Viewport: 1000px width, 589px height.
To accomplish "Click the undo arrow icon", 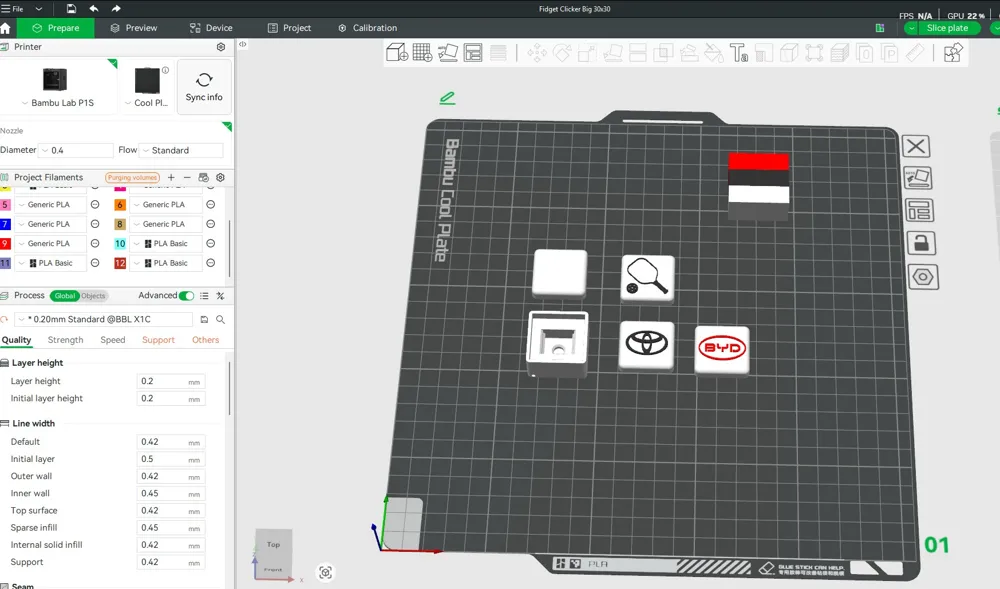I will 94,8.
